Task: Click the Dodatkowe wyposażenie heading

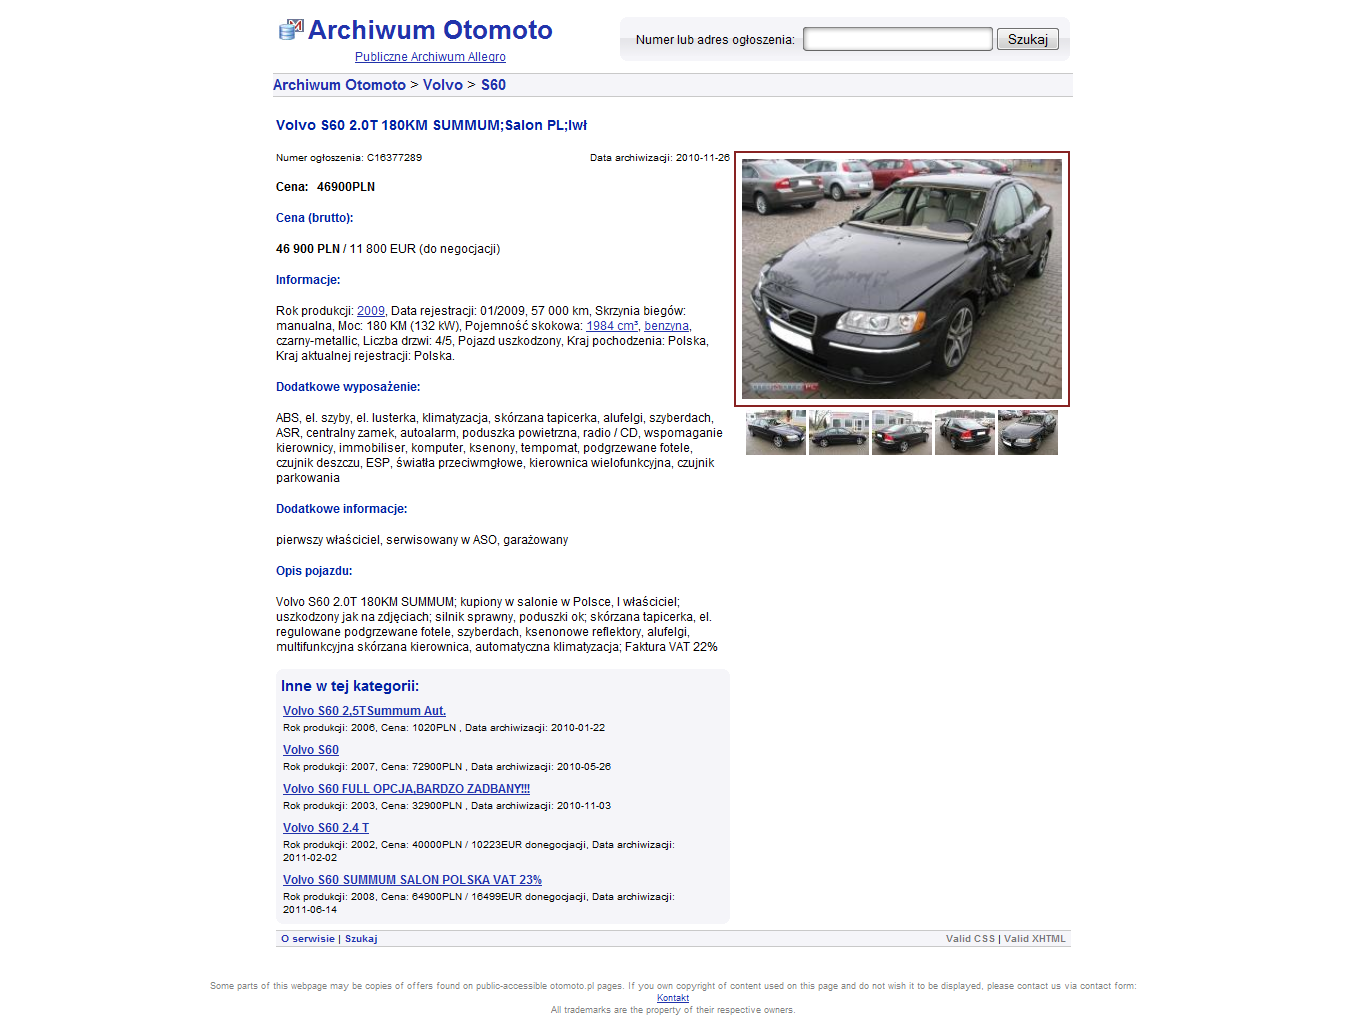Action: 348,387
